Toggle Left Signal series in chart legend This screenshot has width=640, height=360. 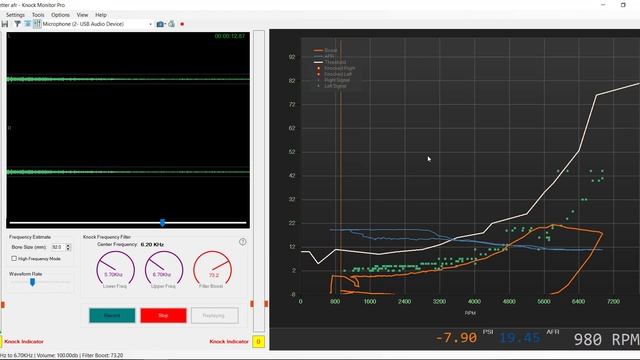pyautogui.click(x=332, y=86)
